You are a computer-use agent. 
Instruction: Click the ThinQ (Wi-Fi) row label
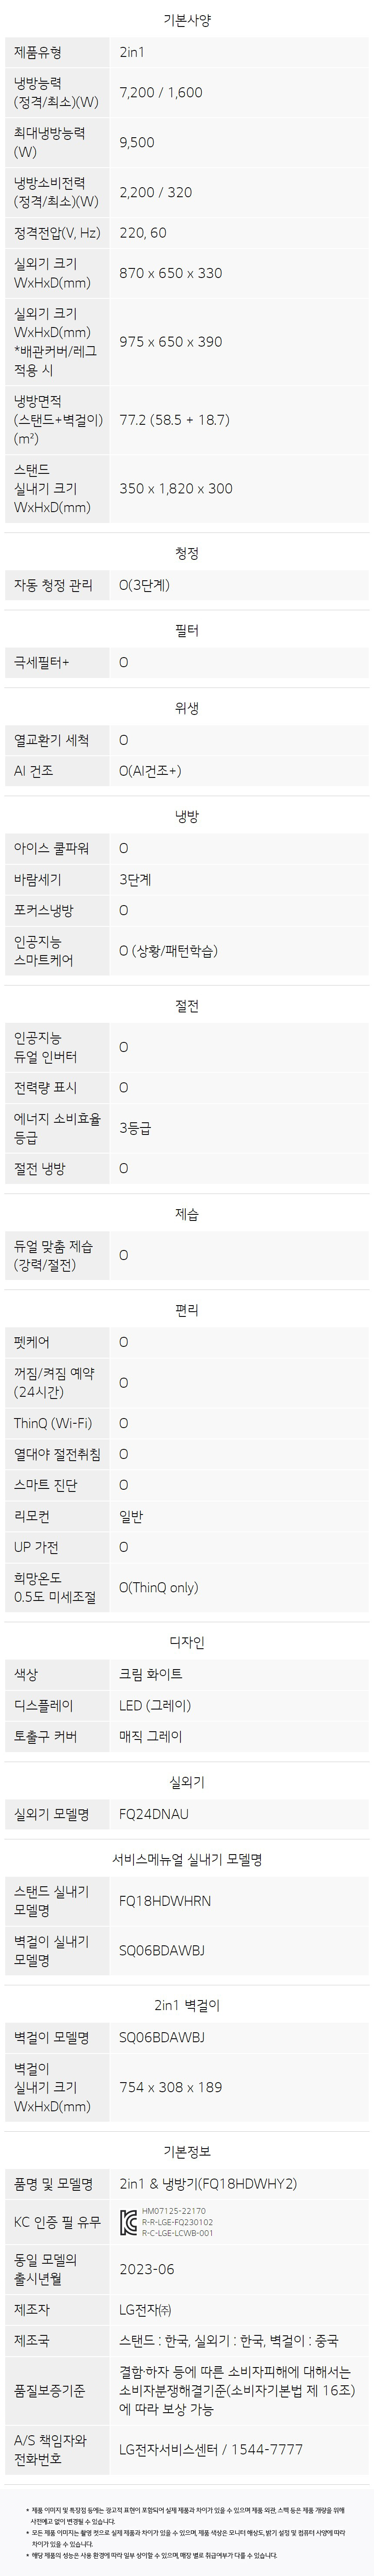pyautogui.click(x=53, y=1423)
